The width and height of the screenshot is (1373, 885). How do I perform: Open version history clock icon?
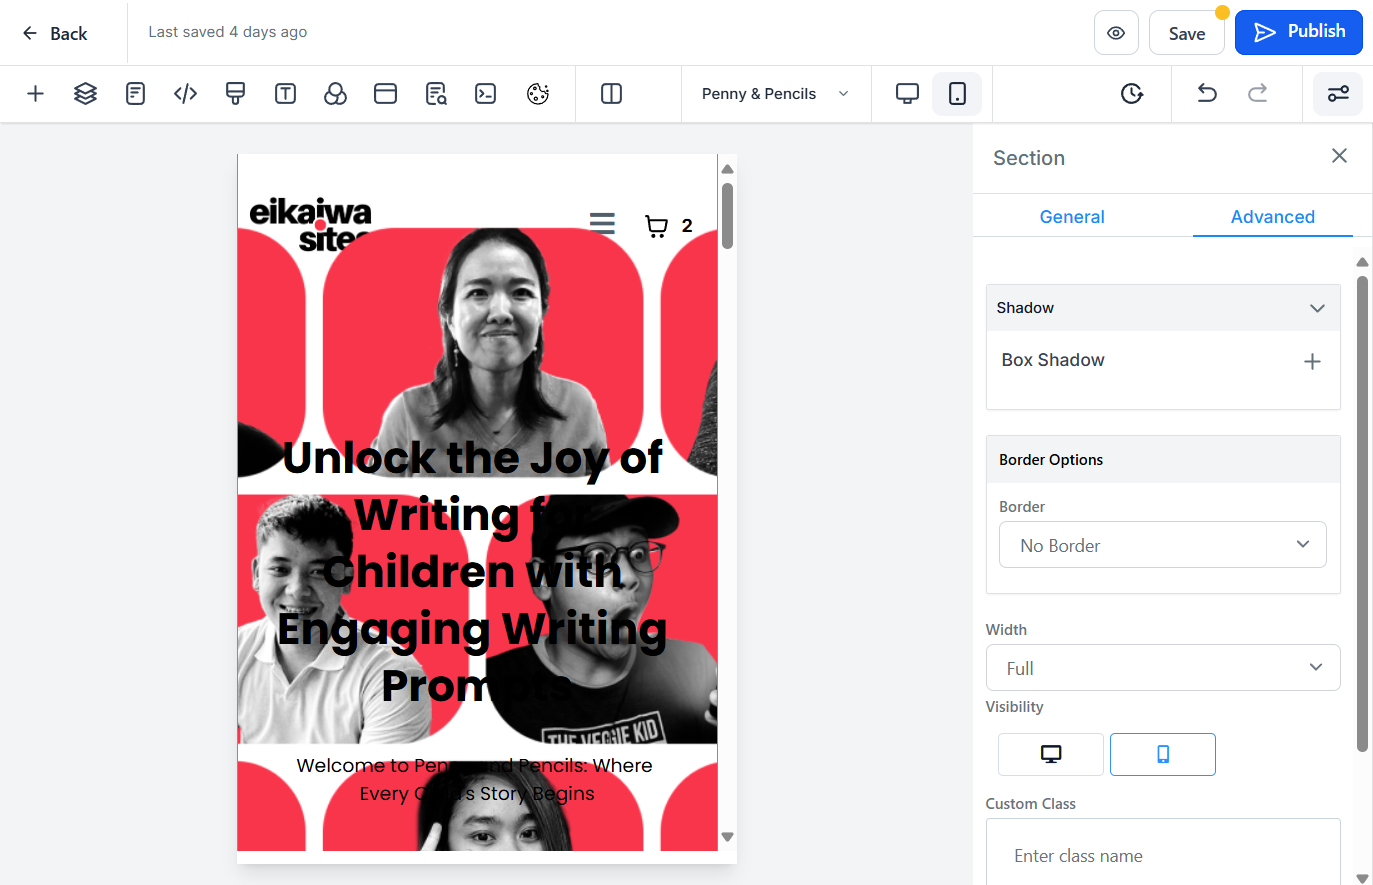point(1131,94)
